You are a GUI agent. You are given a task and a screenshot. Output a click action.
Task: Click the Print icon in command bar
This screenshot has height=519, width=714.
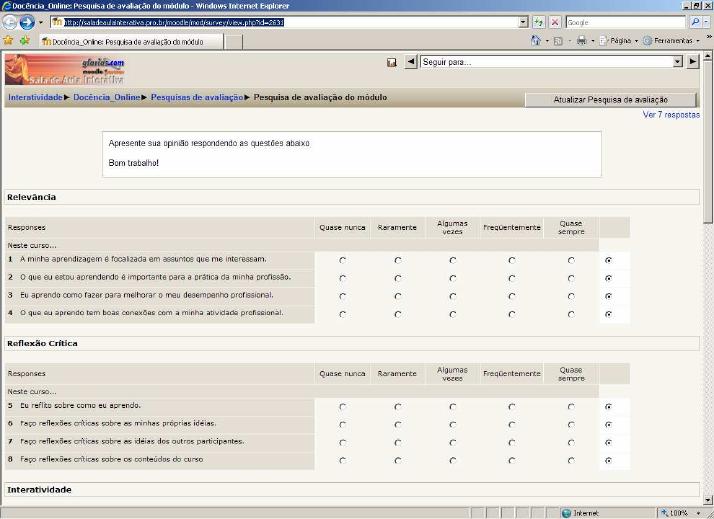582,41
